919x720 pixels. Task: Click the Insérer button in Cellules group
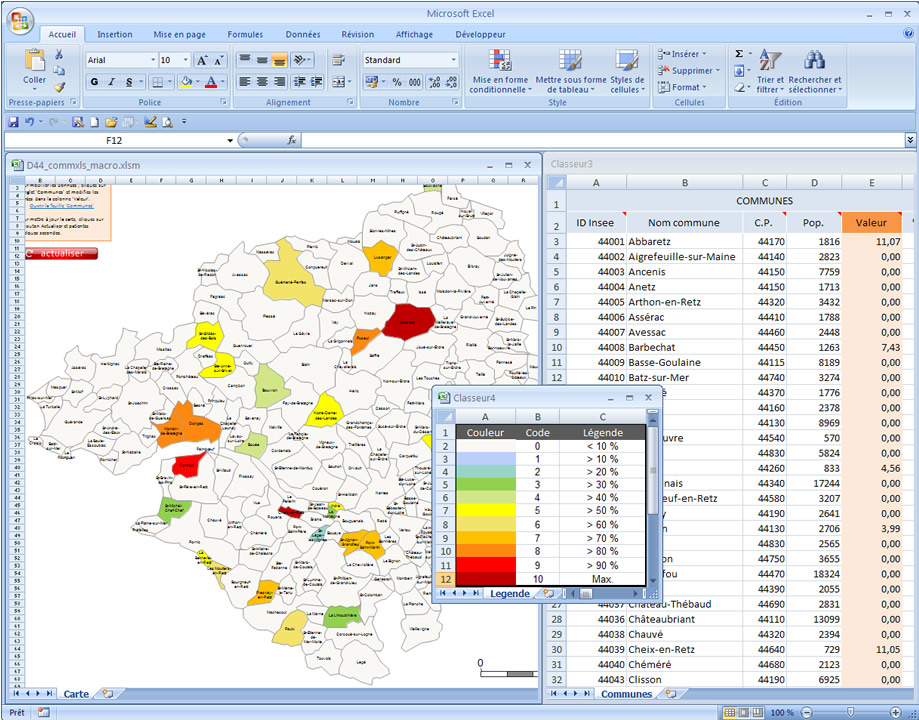click(x=683, y=54)
